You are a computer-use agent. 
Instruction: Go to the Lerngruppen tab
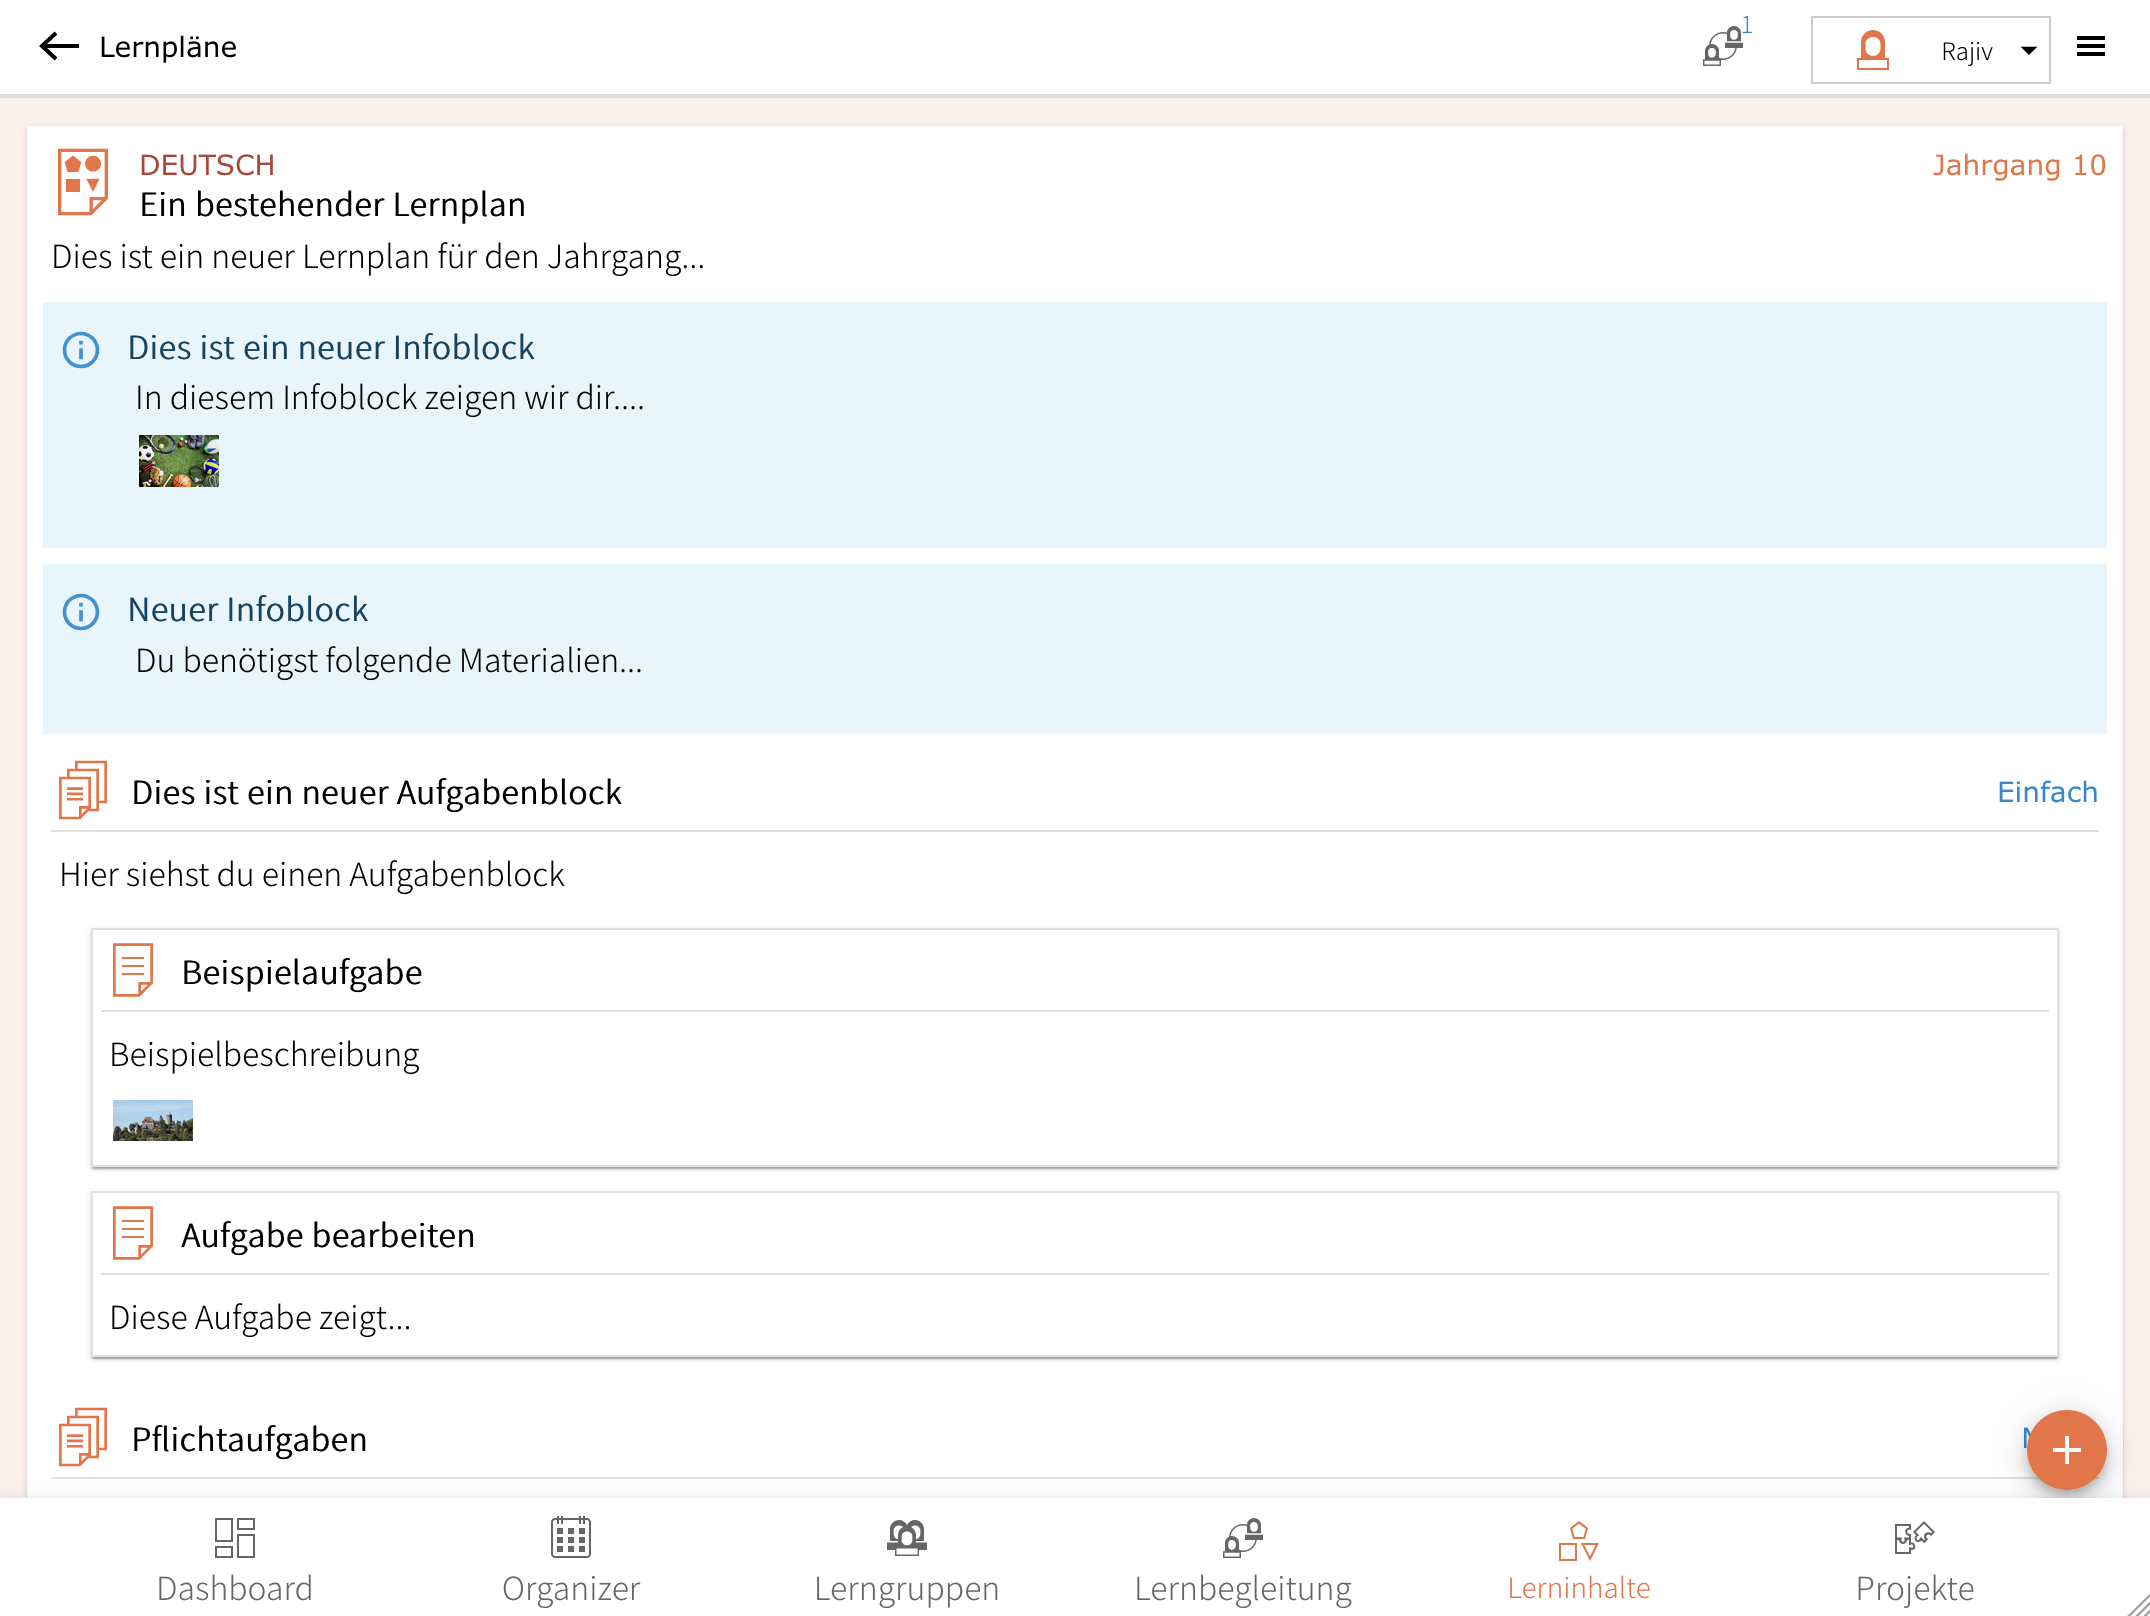pos(906,1558)
